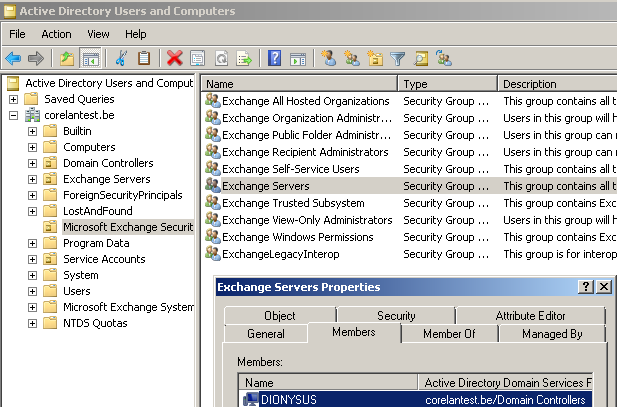Click the Create new user icon
Viewport: 617px width, 407px height.
(328, 58)
